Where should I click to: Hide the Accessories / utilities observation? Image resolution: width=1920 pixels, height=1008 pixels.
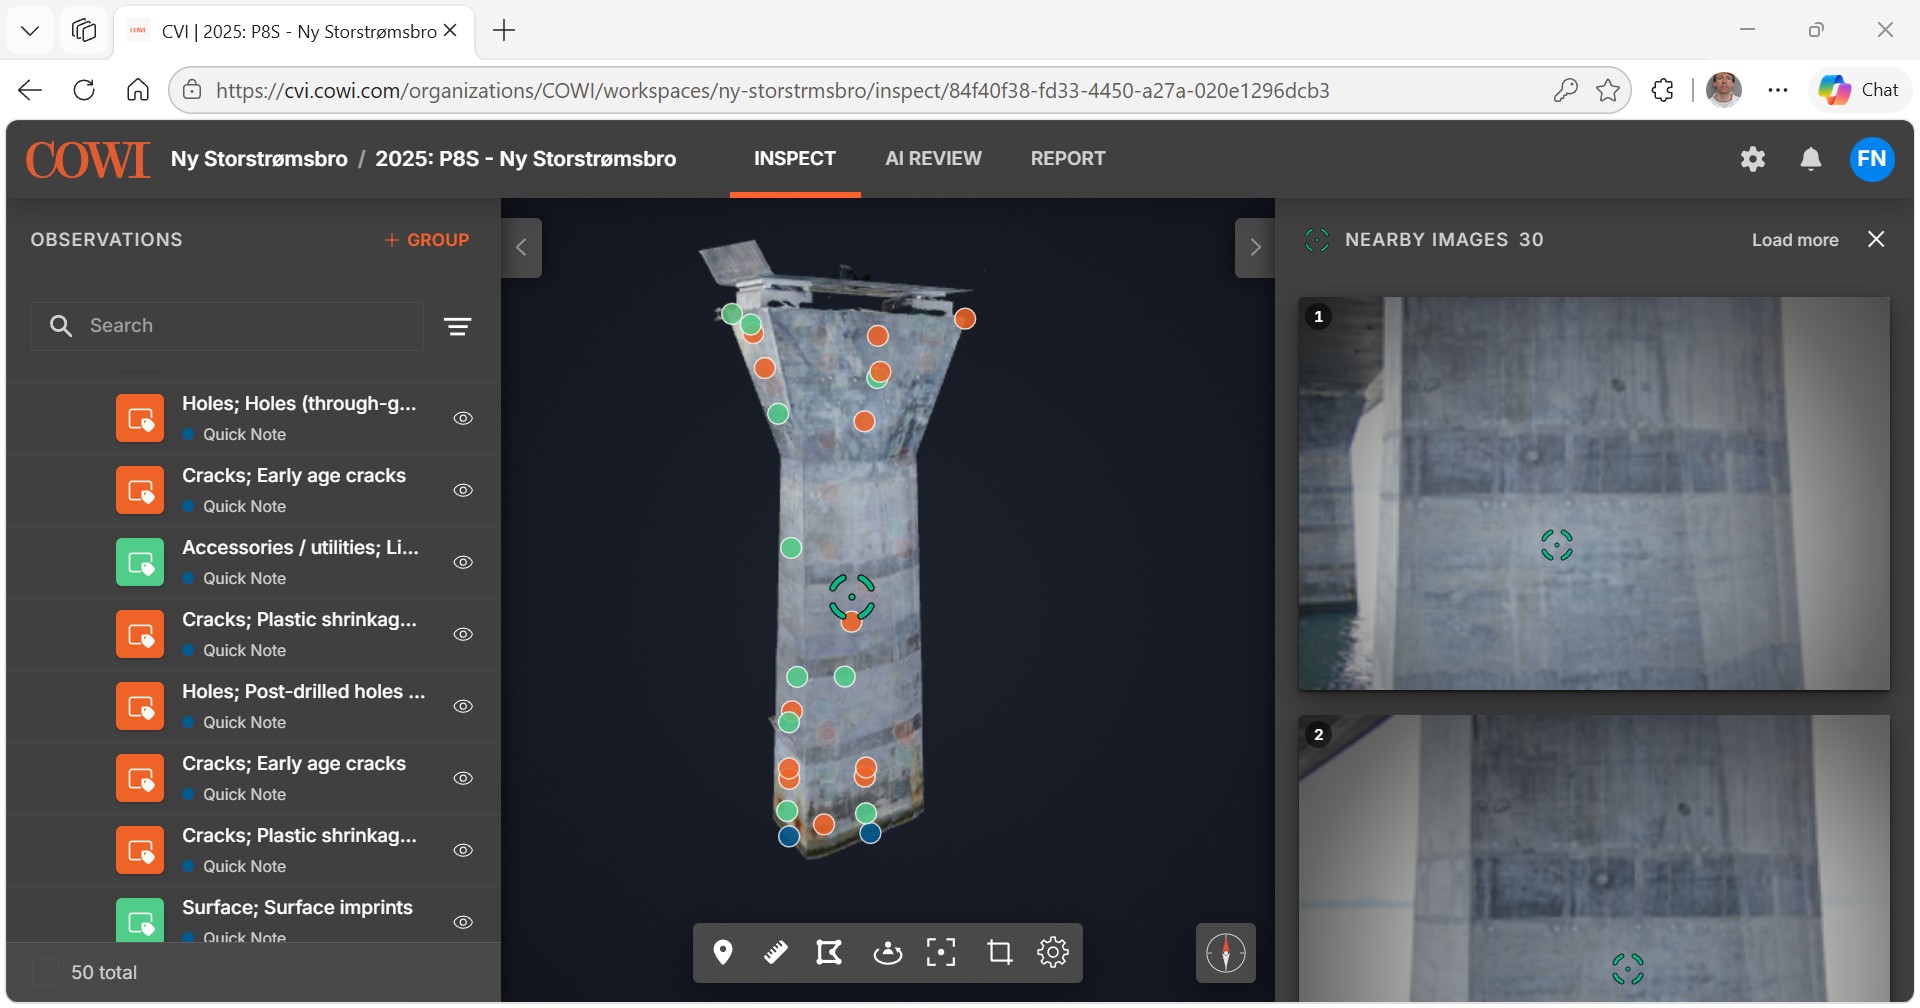point(463,562)
